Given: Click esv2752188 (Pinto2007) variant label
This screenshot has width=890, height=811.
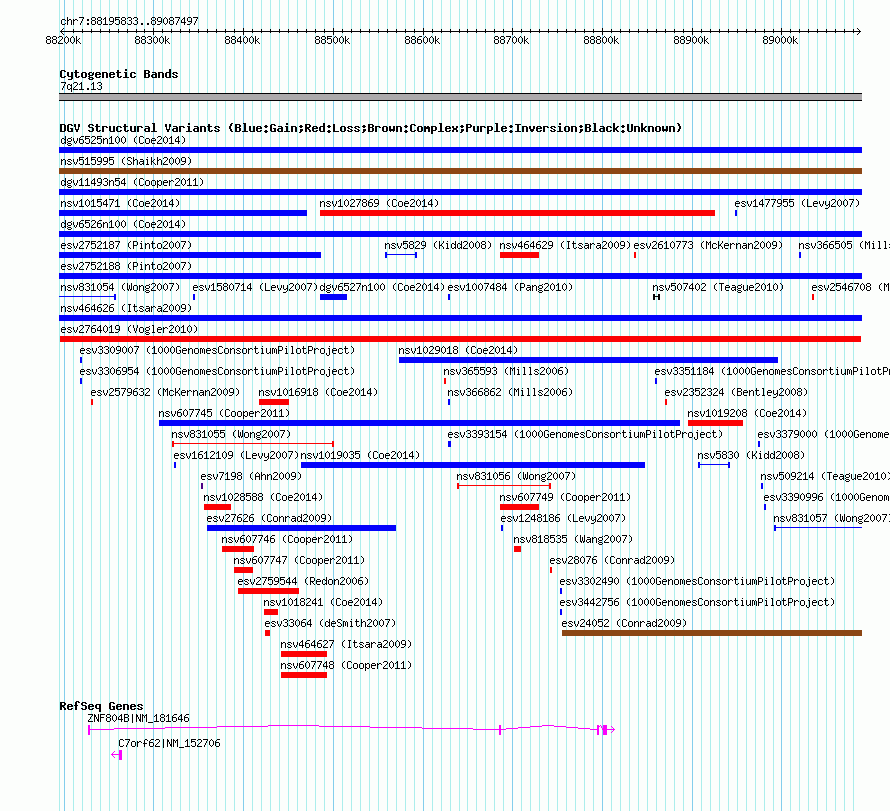Looking at the screenshot, I should 126,266.
